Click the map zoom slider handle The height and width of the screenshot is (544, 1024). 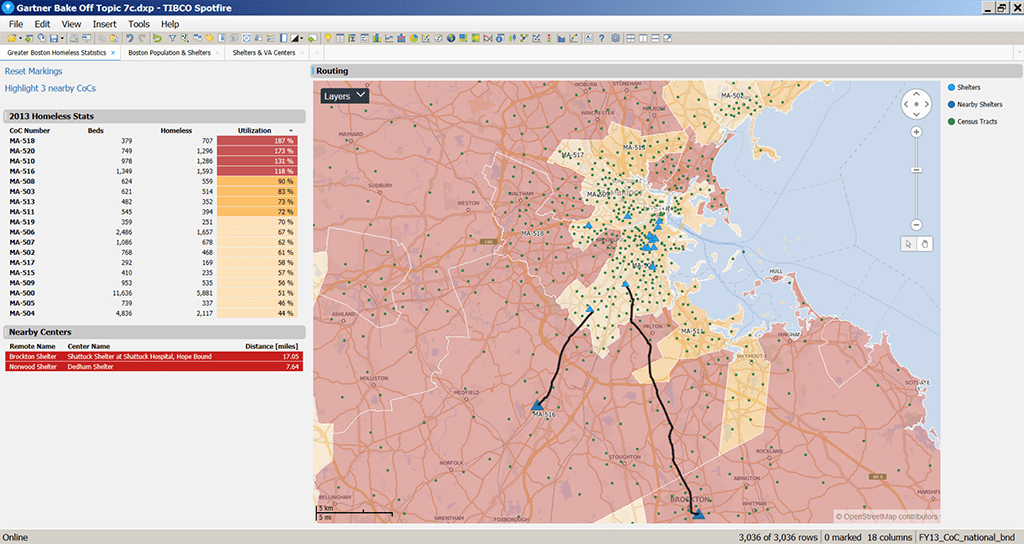pyautogui.click(x=916, y=170)
